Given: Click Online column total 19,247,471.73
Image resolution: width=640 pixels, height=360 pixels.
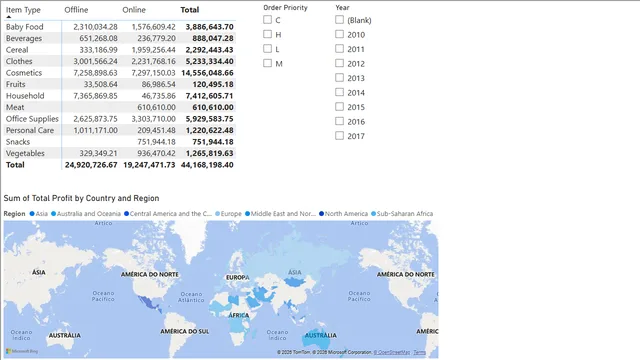Looking at the screenshot, I should click(x=149, y=165).
